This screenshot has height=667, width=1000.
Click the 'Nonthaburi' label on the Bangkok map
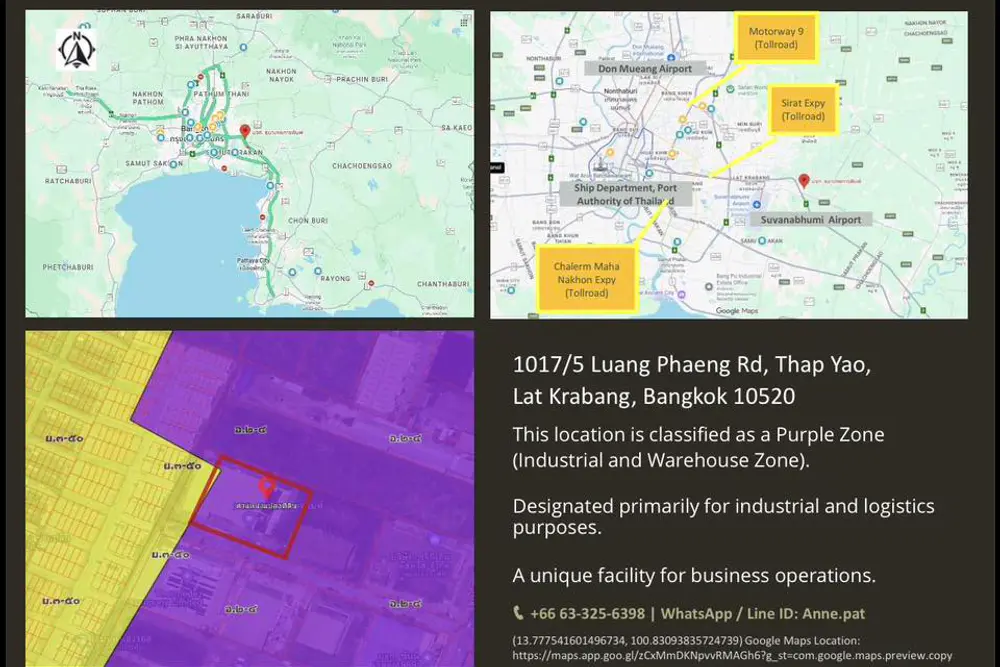(621, 91)
